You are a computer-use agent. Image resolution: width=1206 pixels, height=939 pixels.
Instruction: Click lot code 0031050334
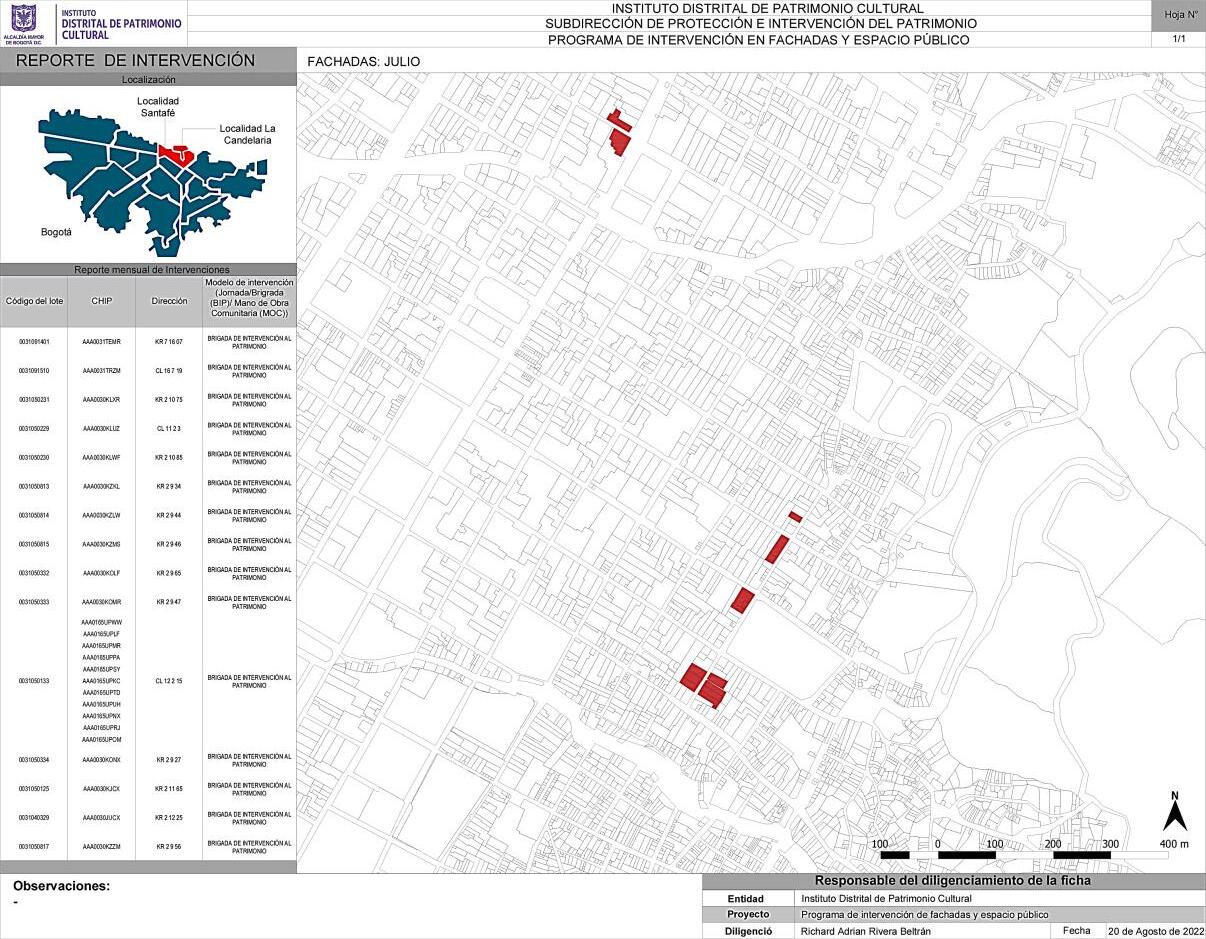(x=34, y=760)
